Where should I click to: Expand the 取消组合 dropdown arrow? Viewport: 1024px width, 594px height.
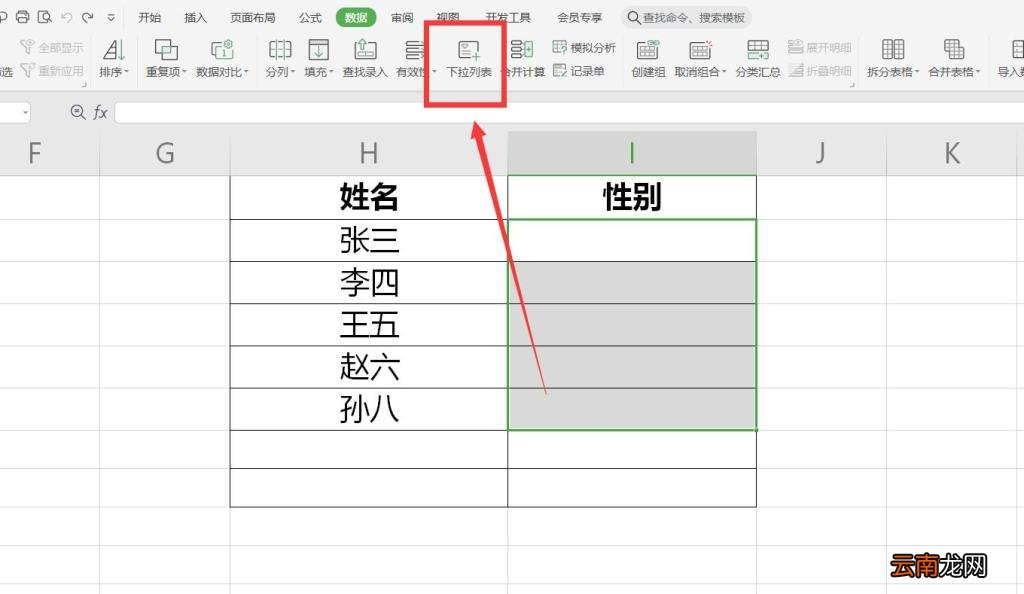pyautogui.click(x=724, y=72)
